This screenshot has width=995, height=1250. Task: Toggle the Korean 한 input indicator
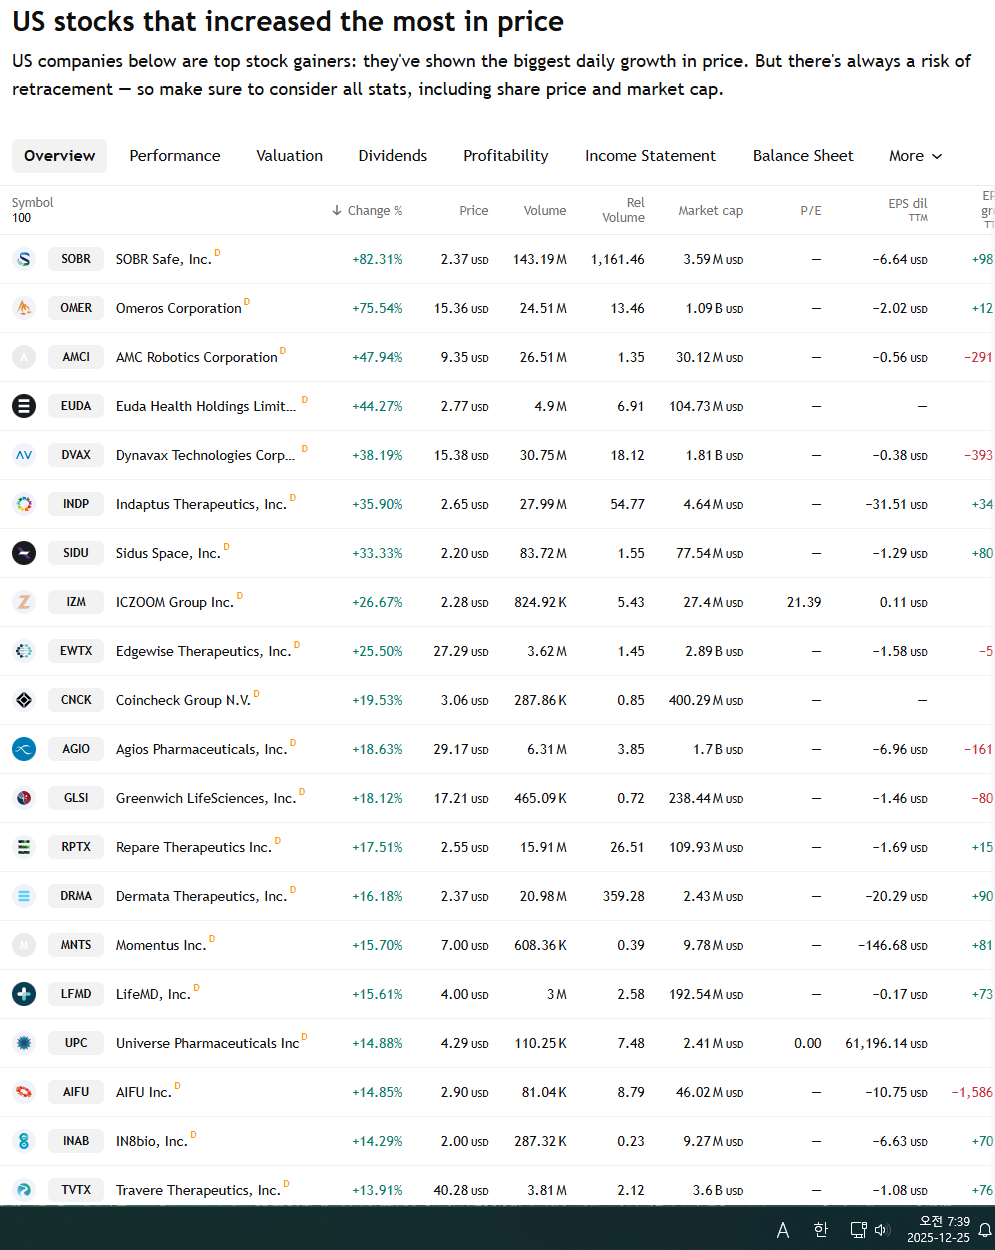click(x=820, y=1230)
